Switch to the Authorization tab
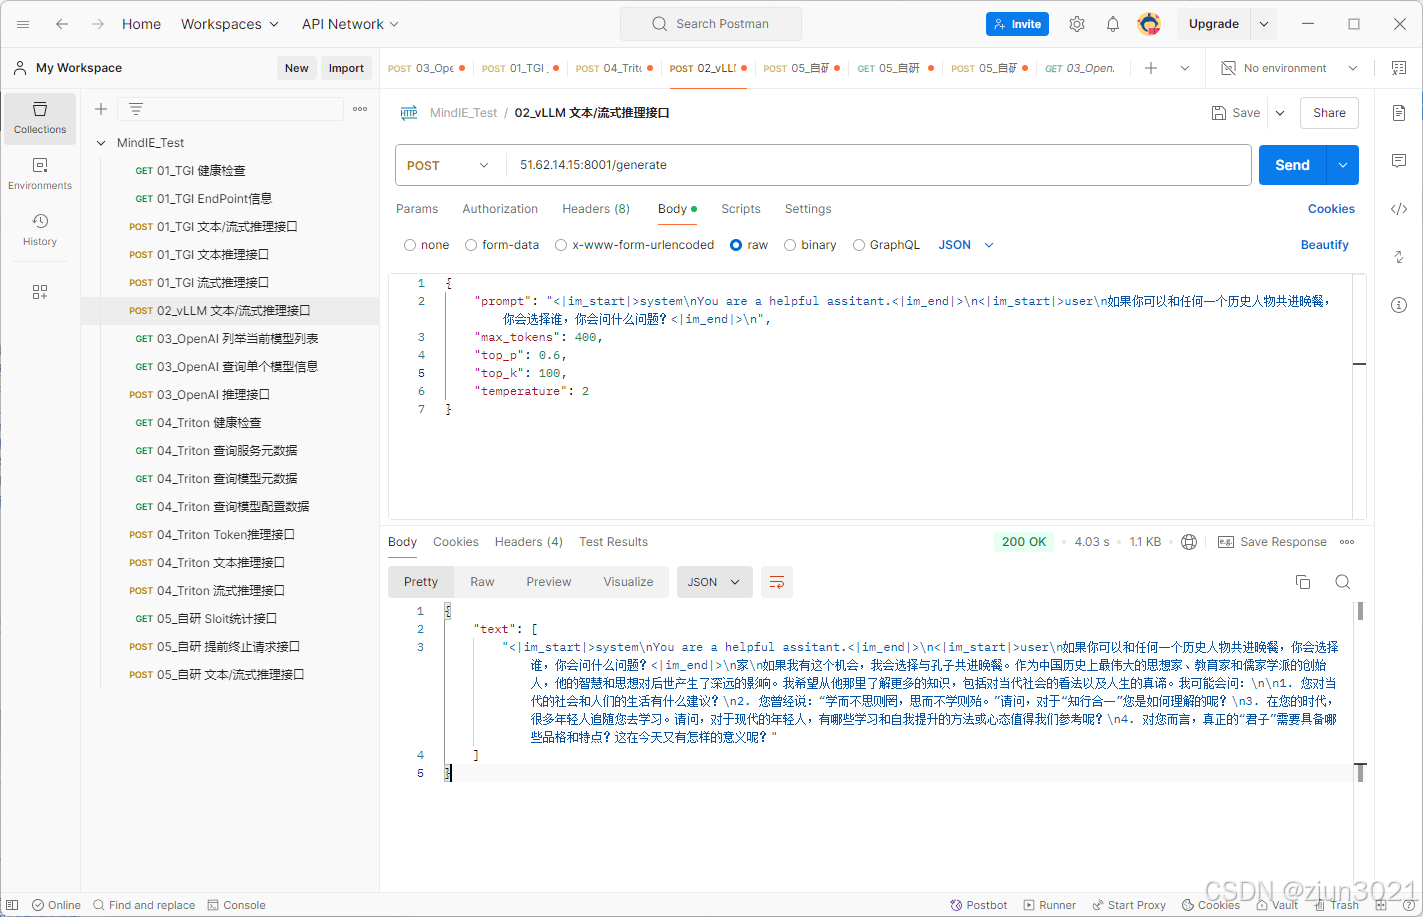The width and height of the screenshot is (1423, 917). [500, 209]
